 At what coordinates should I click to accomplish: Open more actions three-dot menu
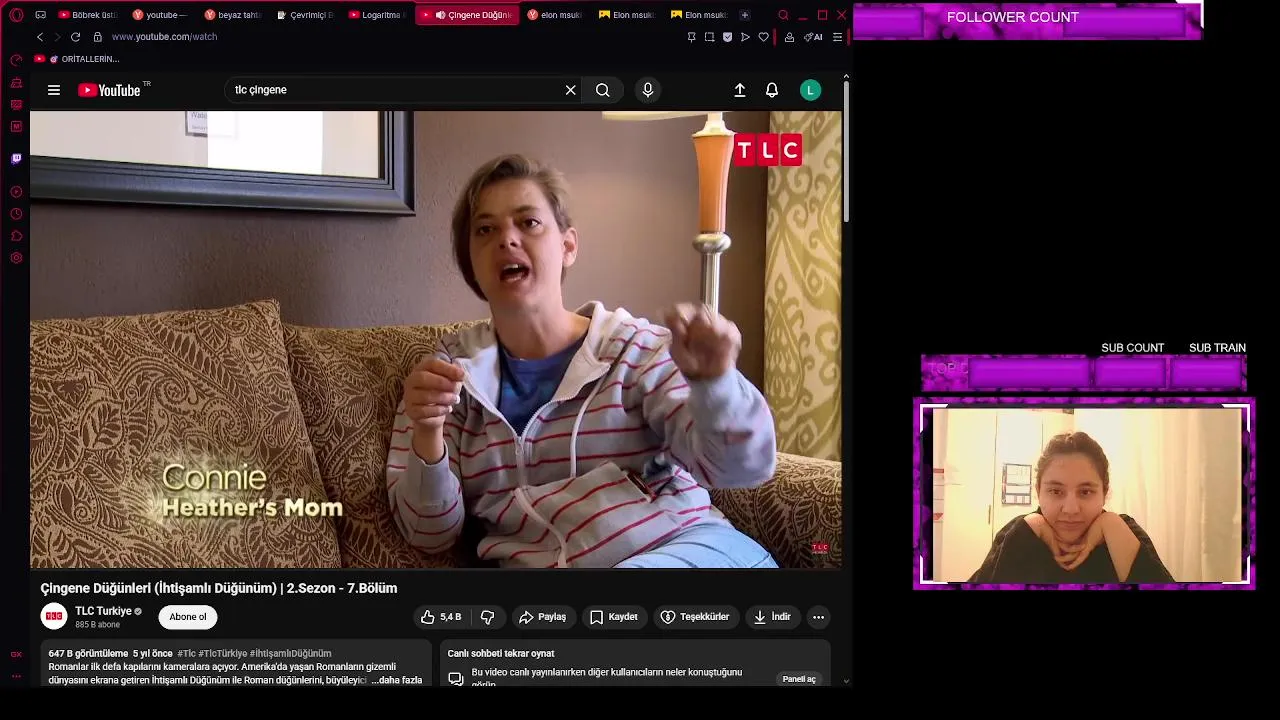(x=818, y=617)
